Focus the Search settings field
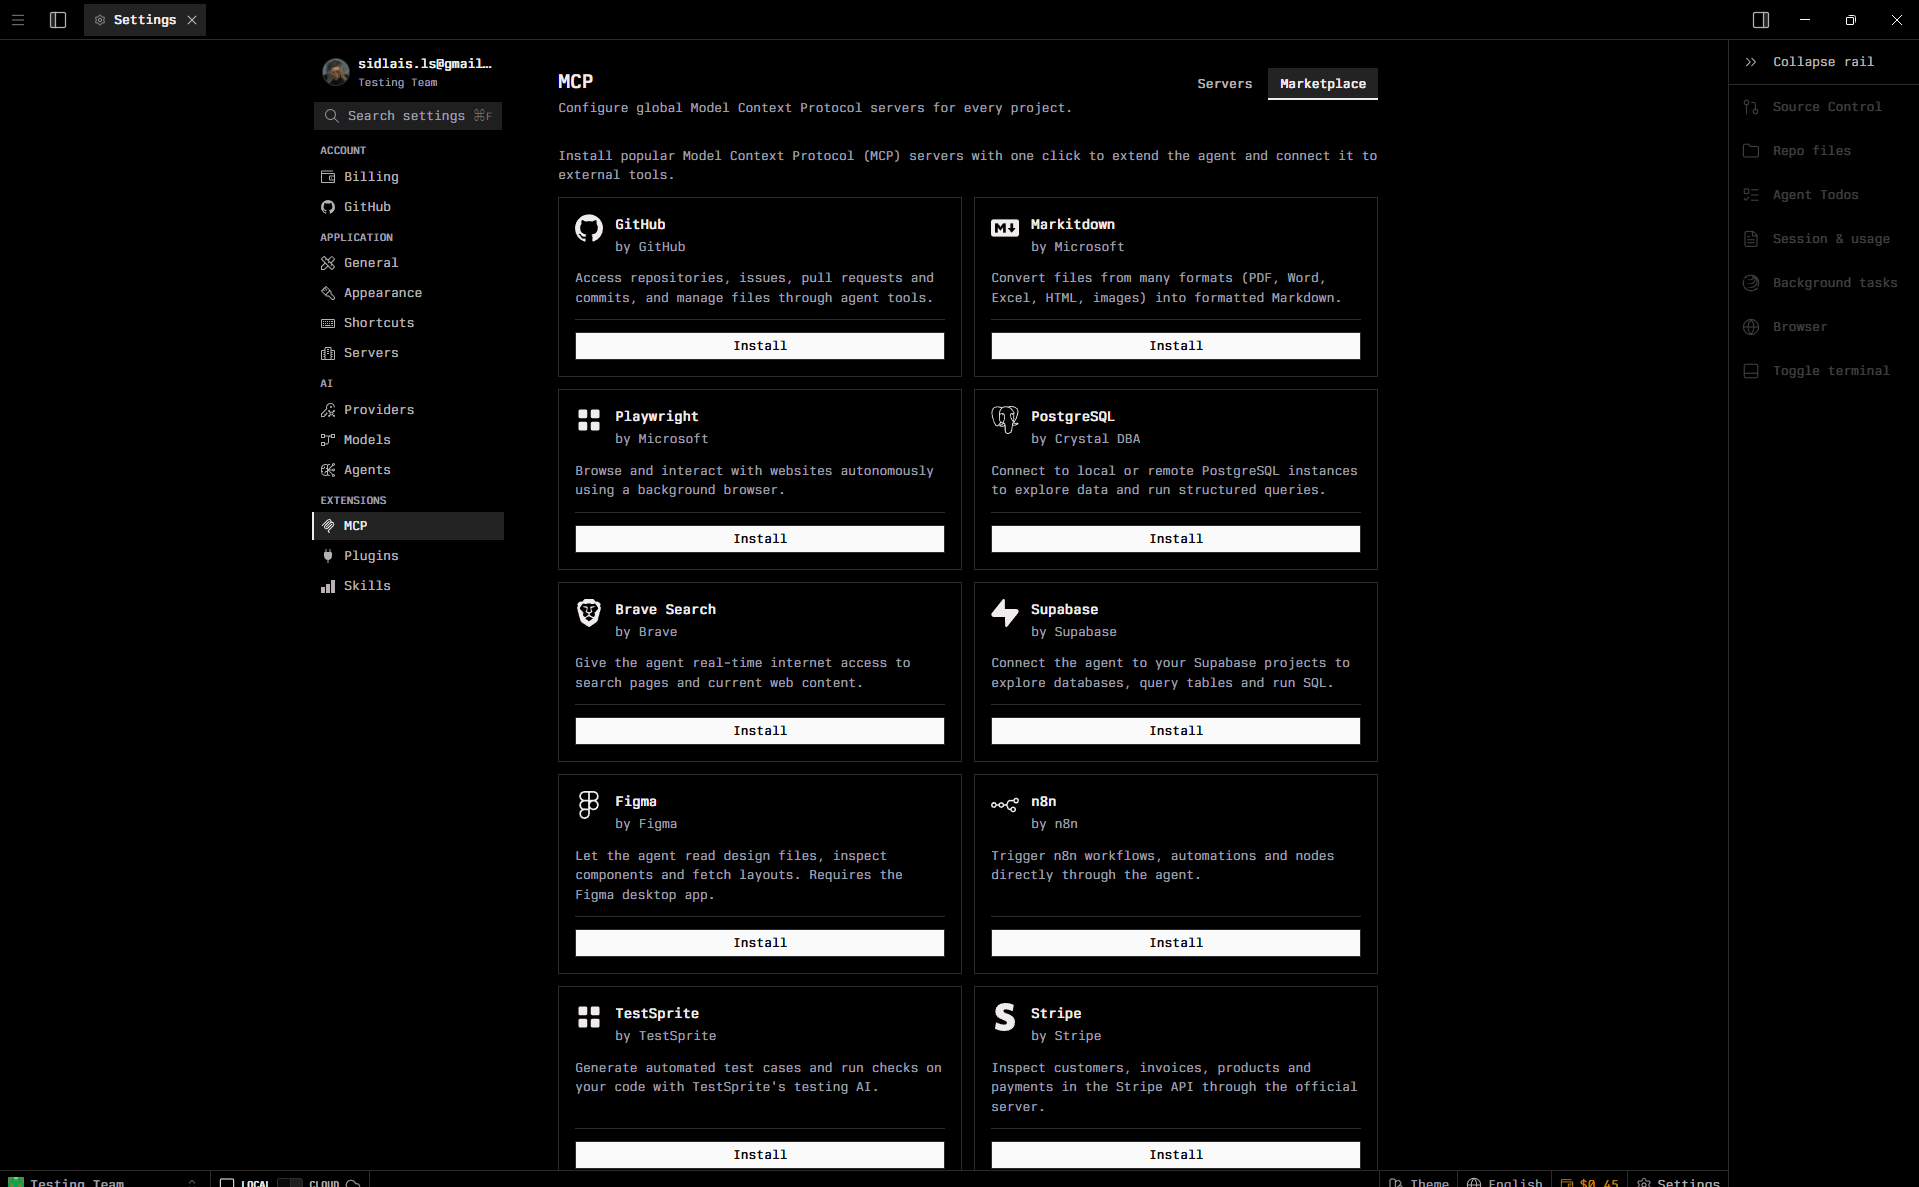1919x1187 pixels. (408, 116)
